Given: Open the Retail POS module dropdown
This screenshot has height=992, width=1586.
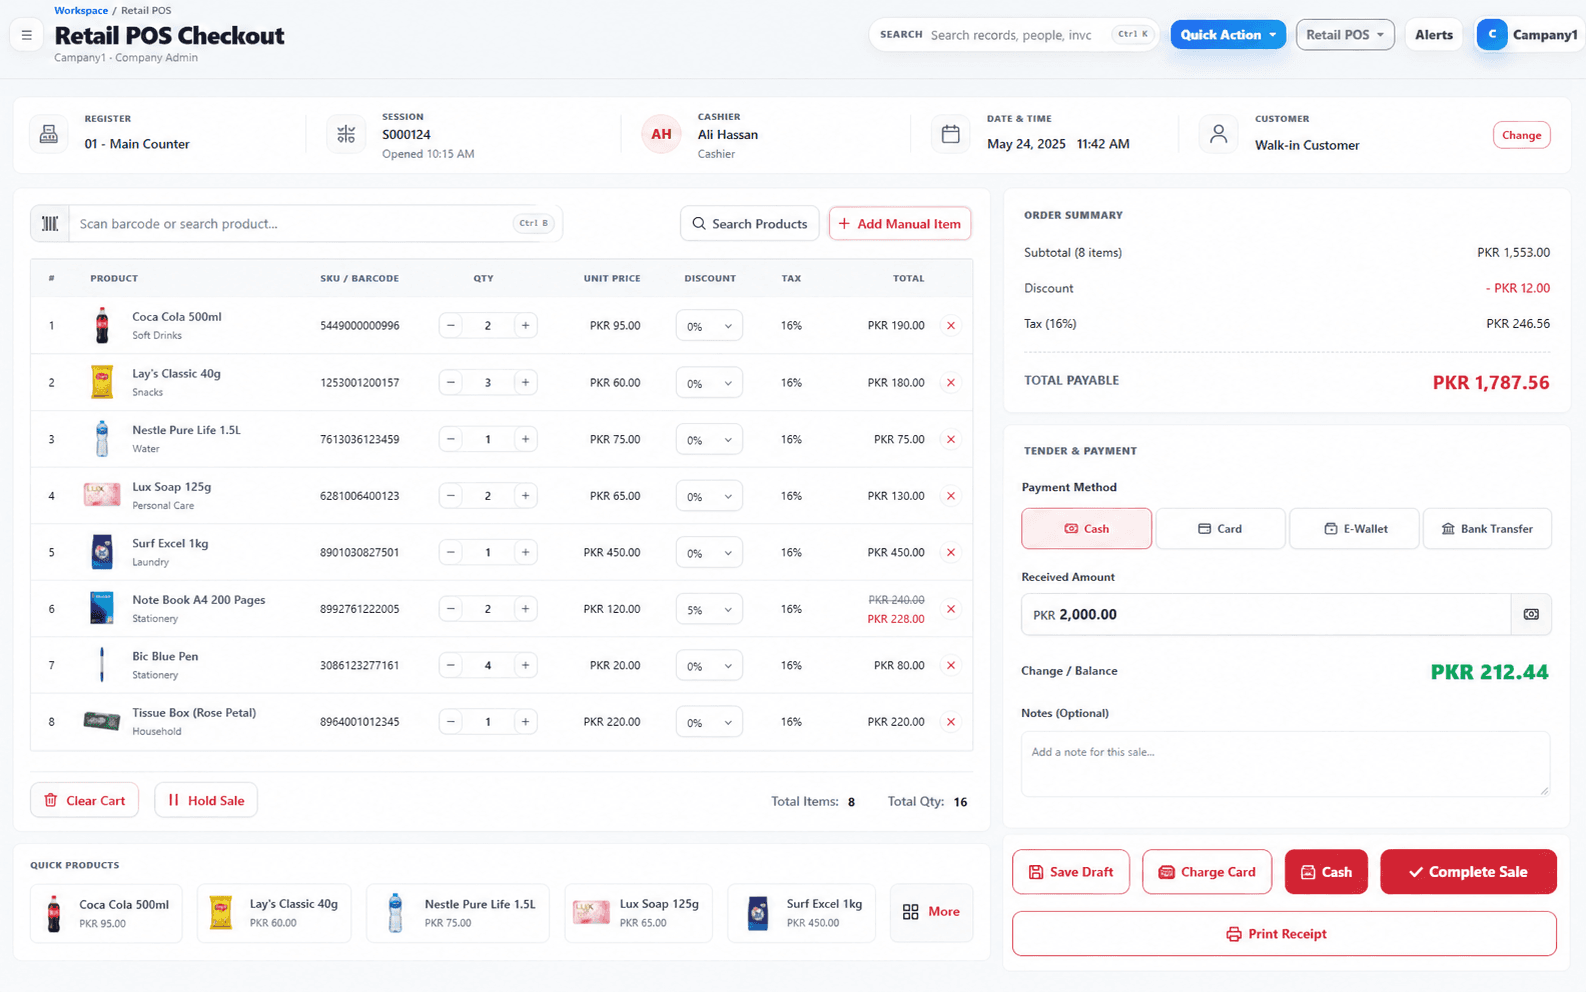Looking at the screenshot, I should coord(1345,35).
